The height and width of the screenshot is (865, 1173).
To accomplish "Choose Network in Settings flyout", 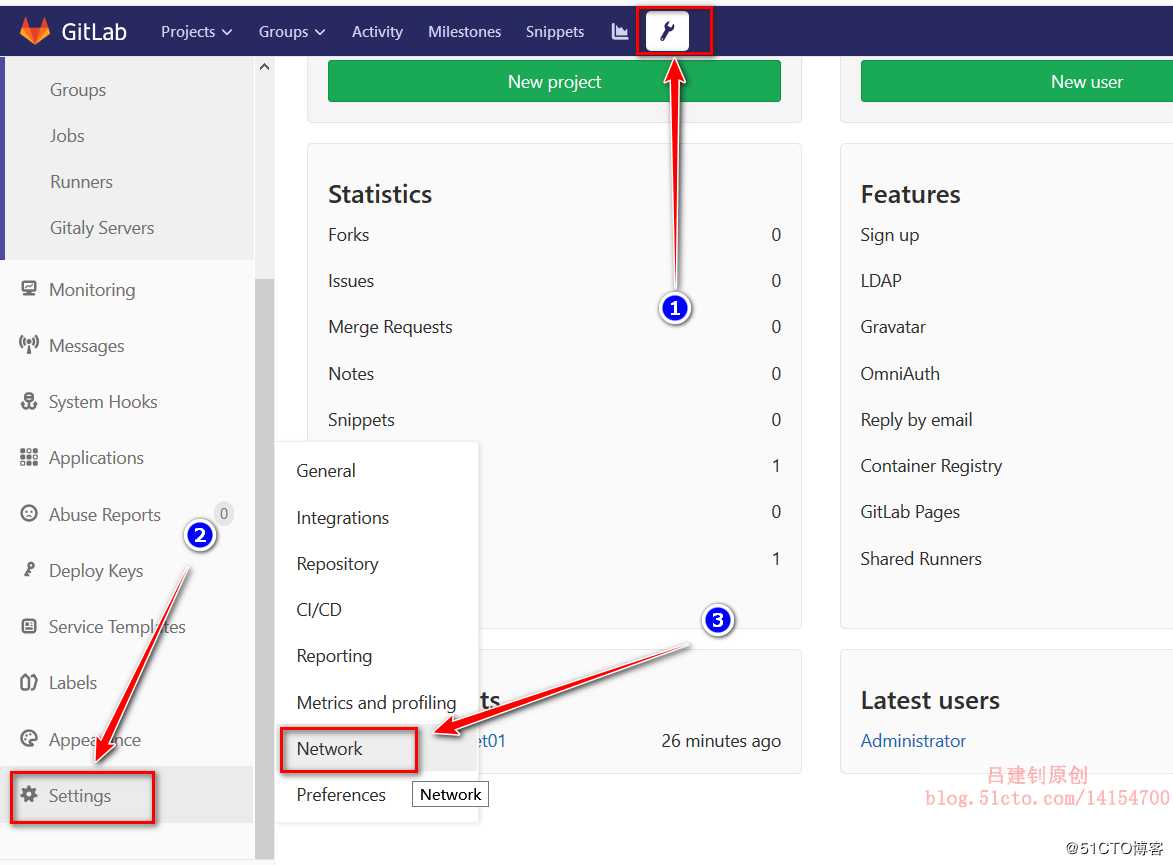I will (329, 749).
